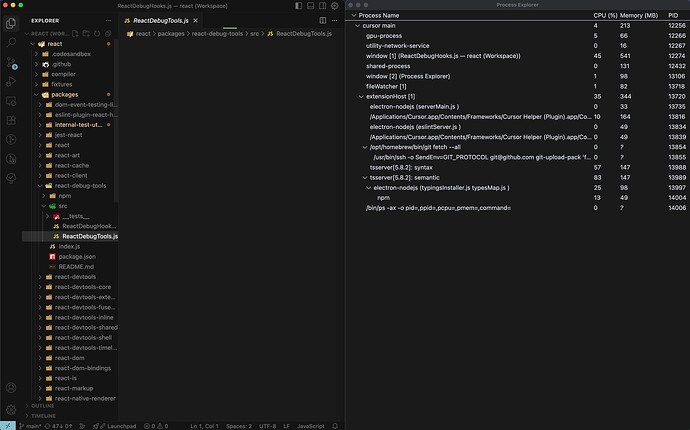Open index.js in explorer tree

pyautogui.click(x=69, y=246)
